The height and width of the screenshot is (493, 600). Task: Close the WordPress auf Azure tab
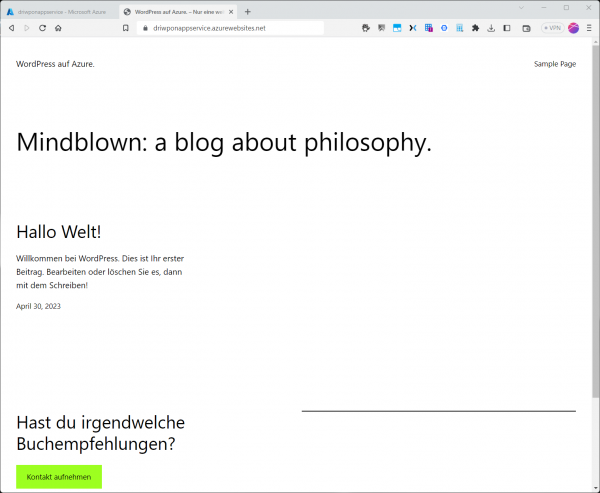(x=231, y=12)
